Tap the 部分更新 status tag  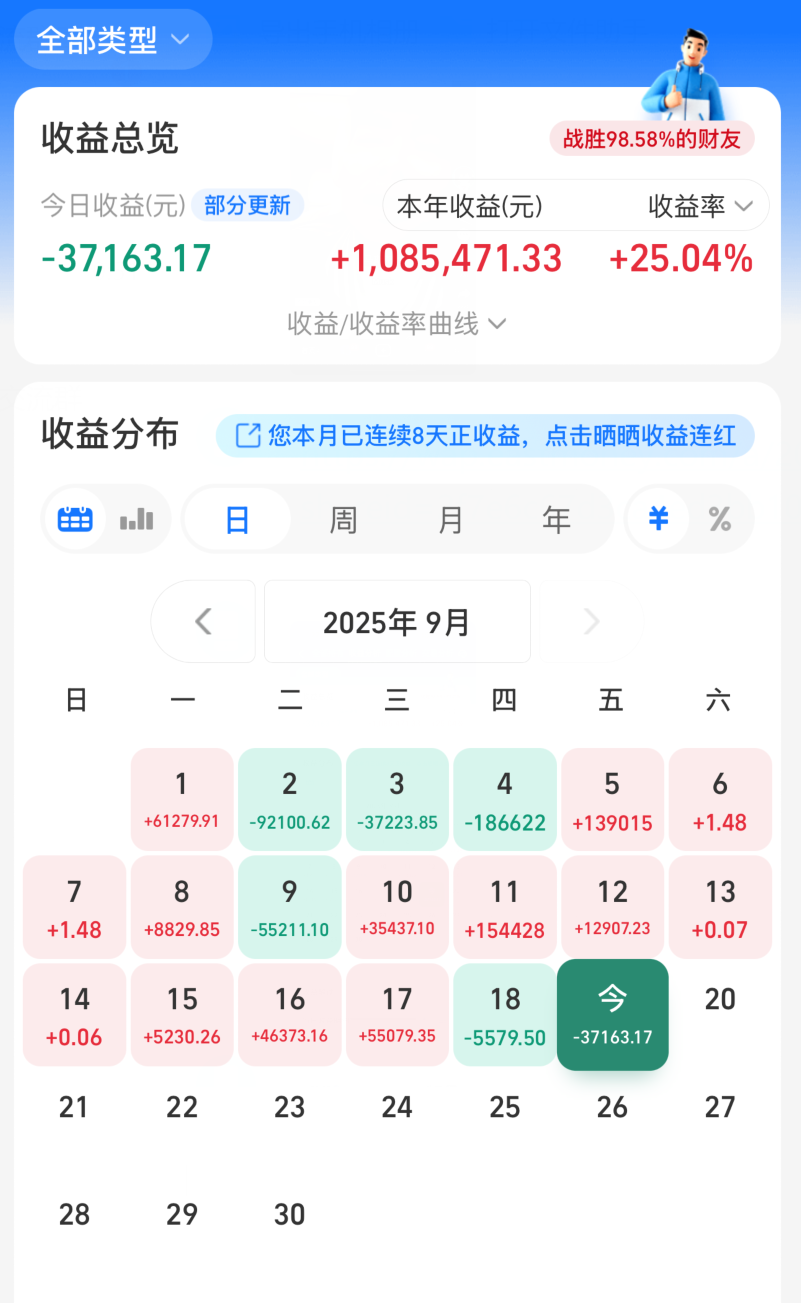click(247, 205)
